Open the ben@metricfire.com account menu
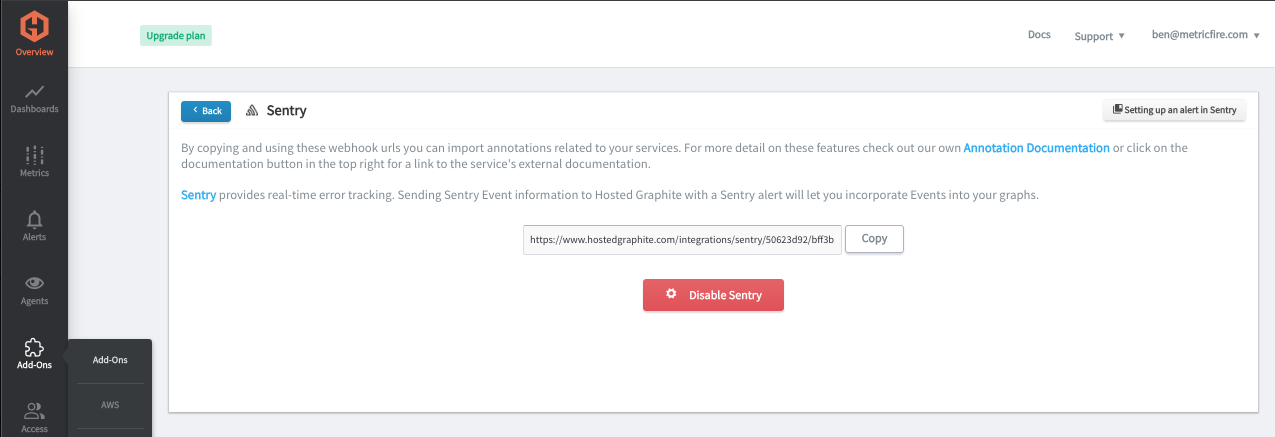 1205,35
